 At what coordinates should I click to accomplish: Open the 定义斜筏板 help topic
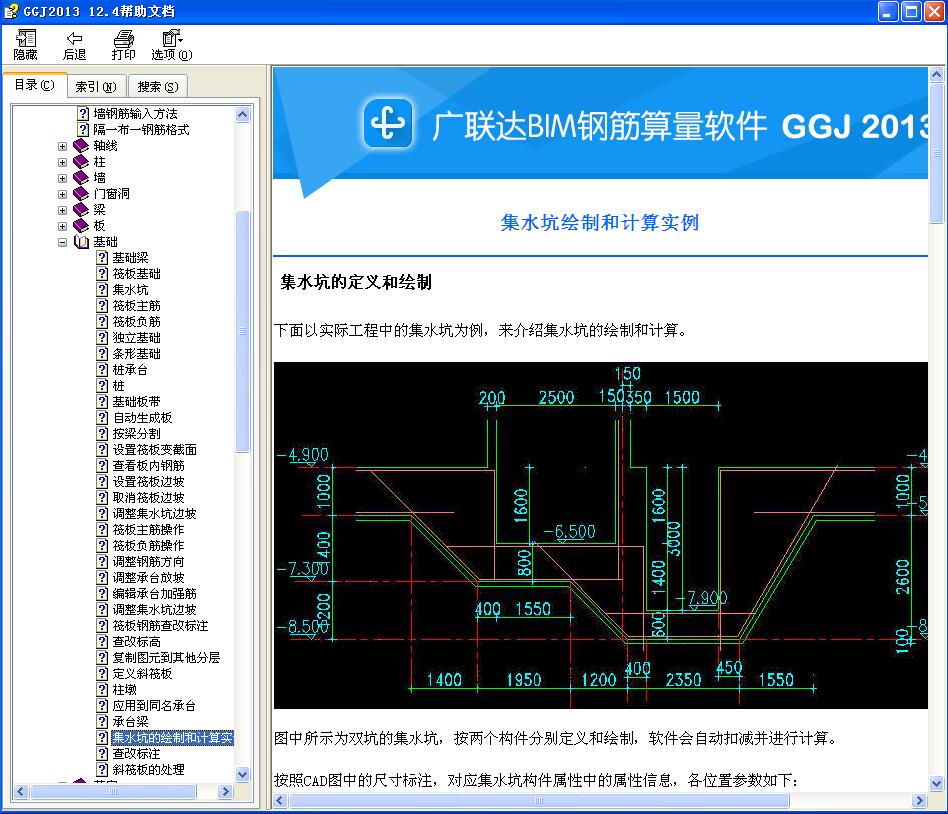(x=143, y=674)
